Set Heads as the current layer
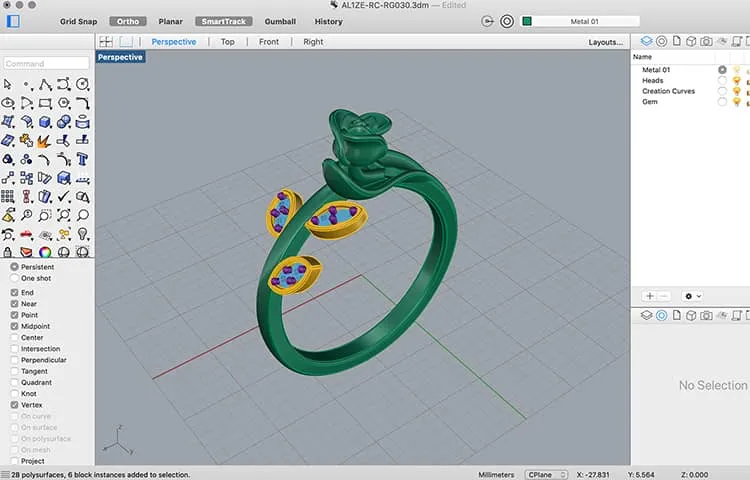 722,80
